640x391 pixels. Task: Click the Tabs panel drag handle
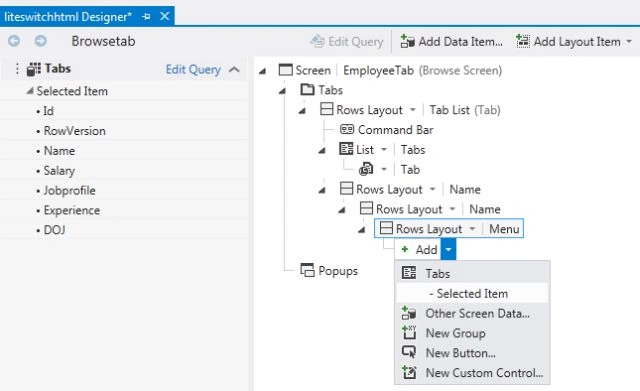coord(17,69)
